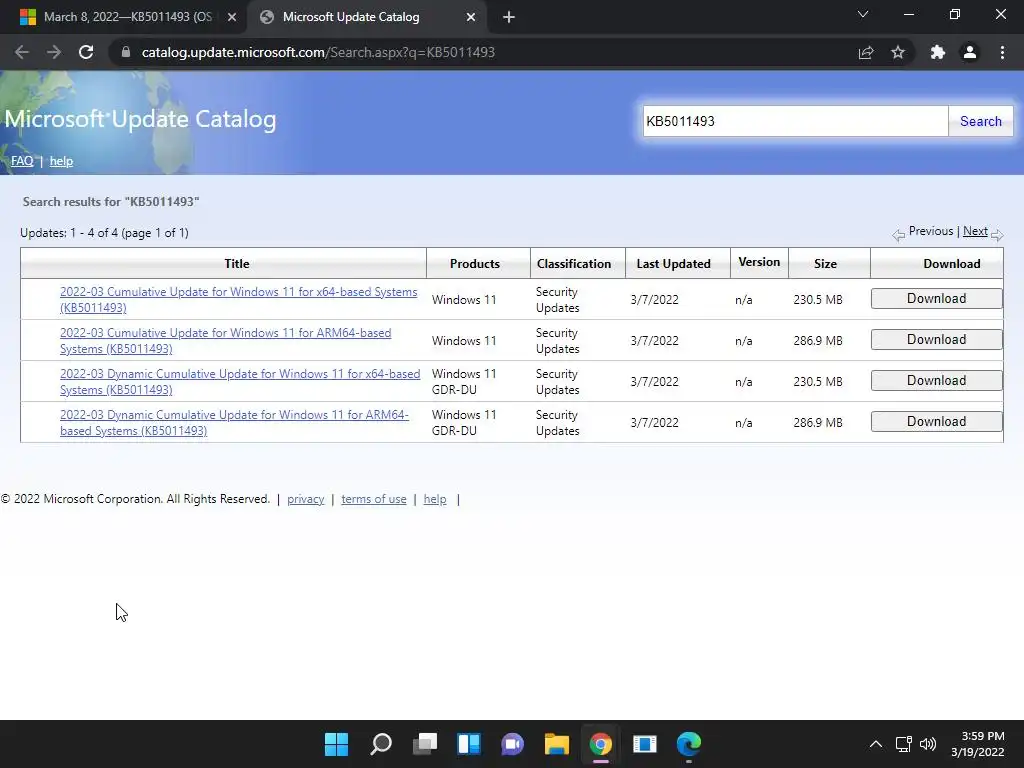This screenshot has width=1024, height=768.
Task: Click the catalog search input field
Action: coord(795,121)
